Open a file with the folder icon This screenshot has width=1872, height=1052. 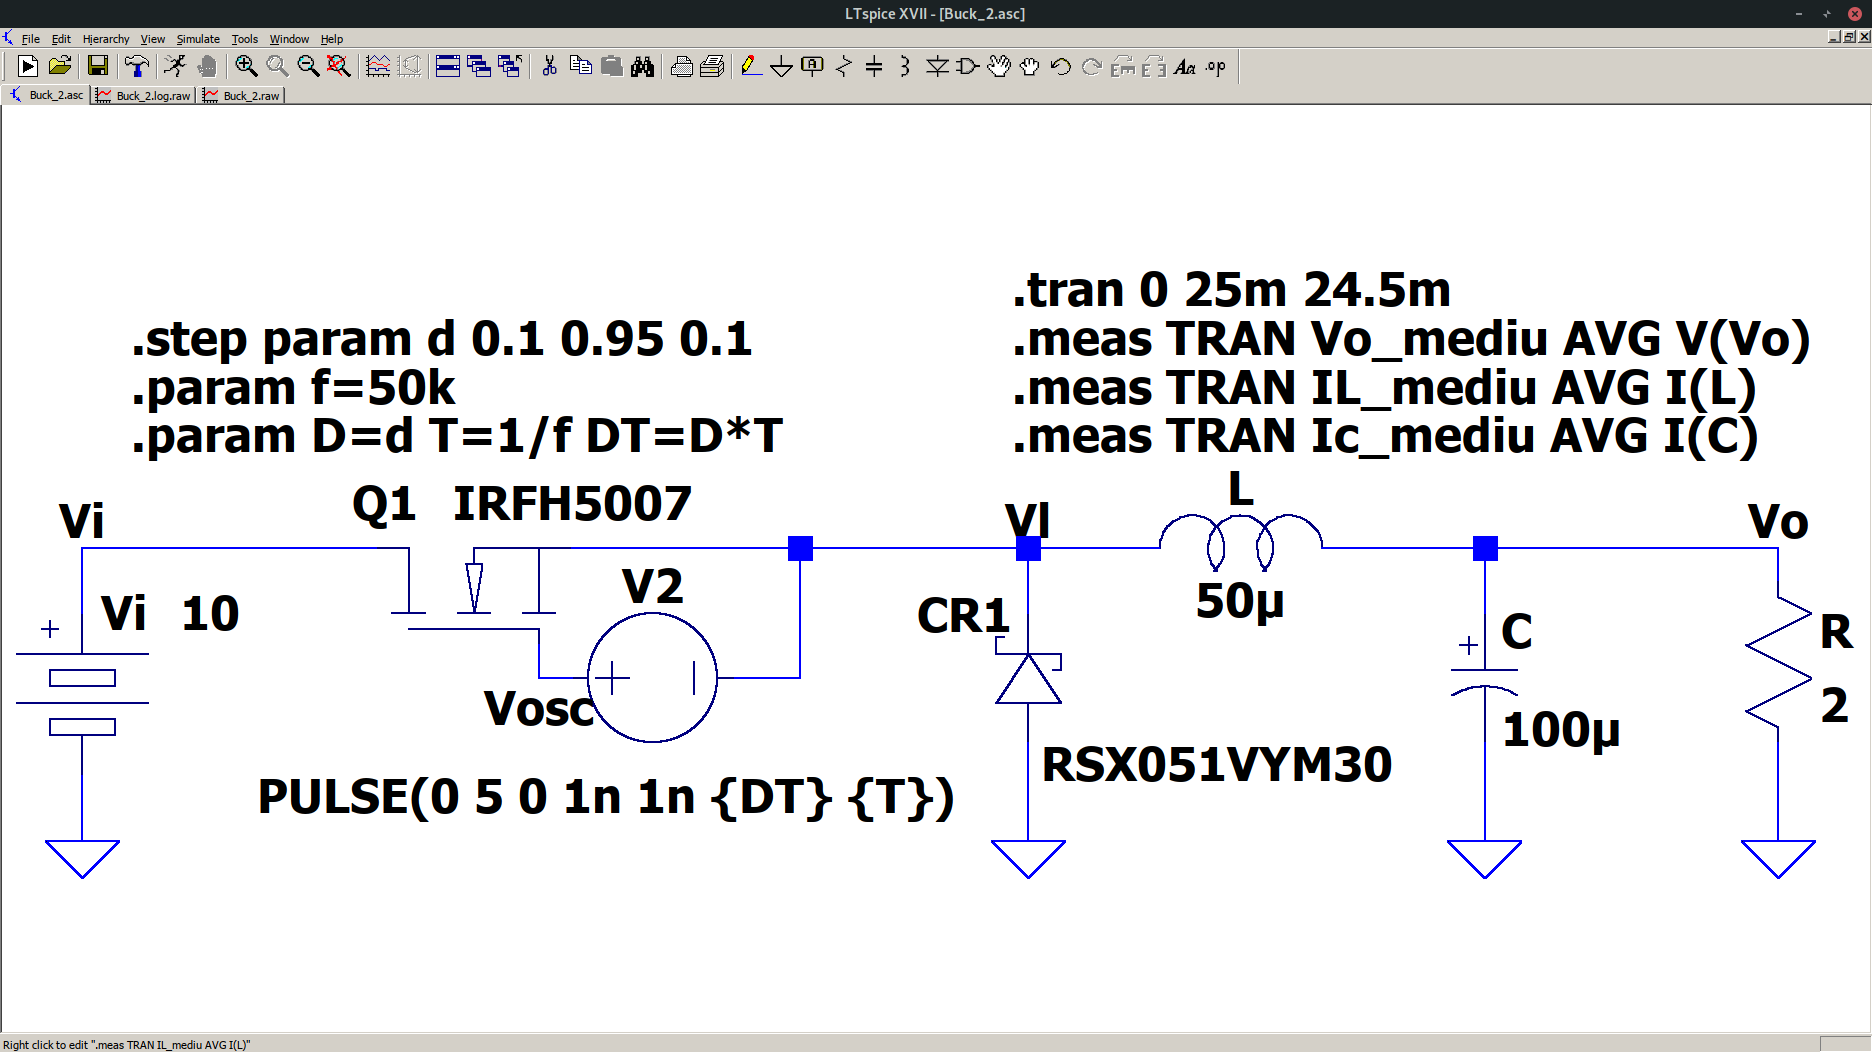pyautogui.click(x=60, y=66)
